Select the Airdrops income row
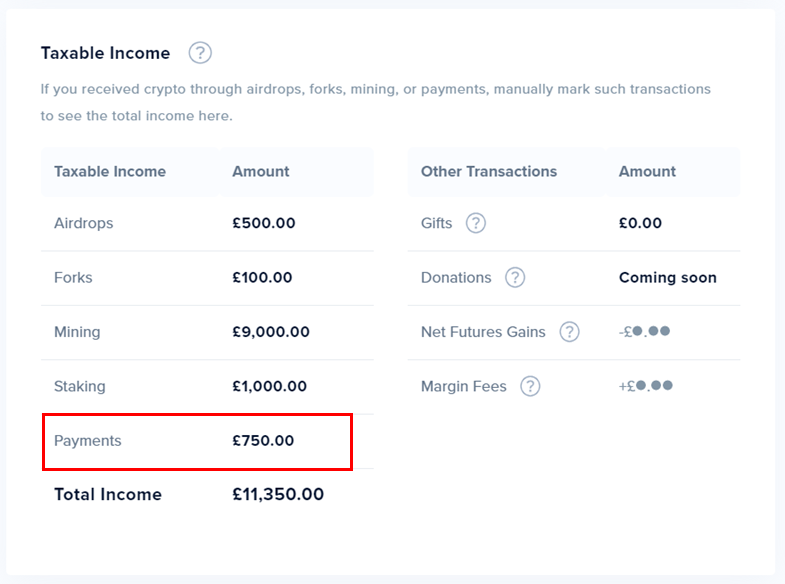Screen dimensions: 785x584 (84, 223)
